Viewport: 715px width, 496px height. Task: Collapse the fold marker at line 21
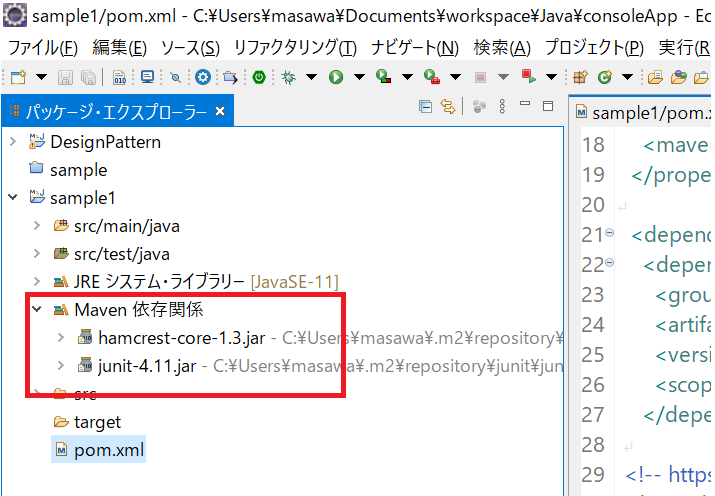pos(610,233)
